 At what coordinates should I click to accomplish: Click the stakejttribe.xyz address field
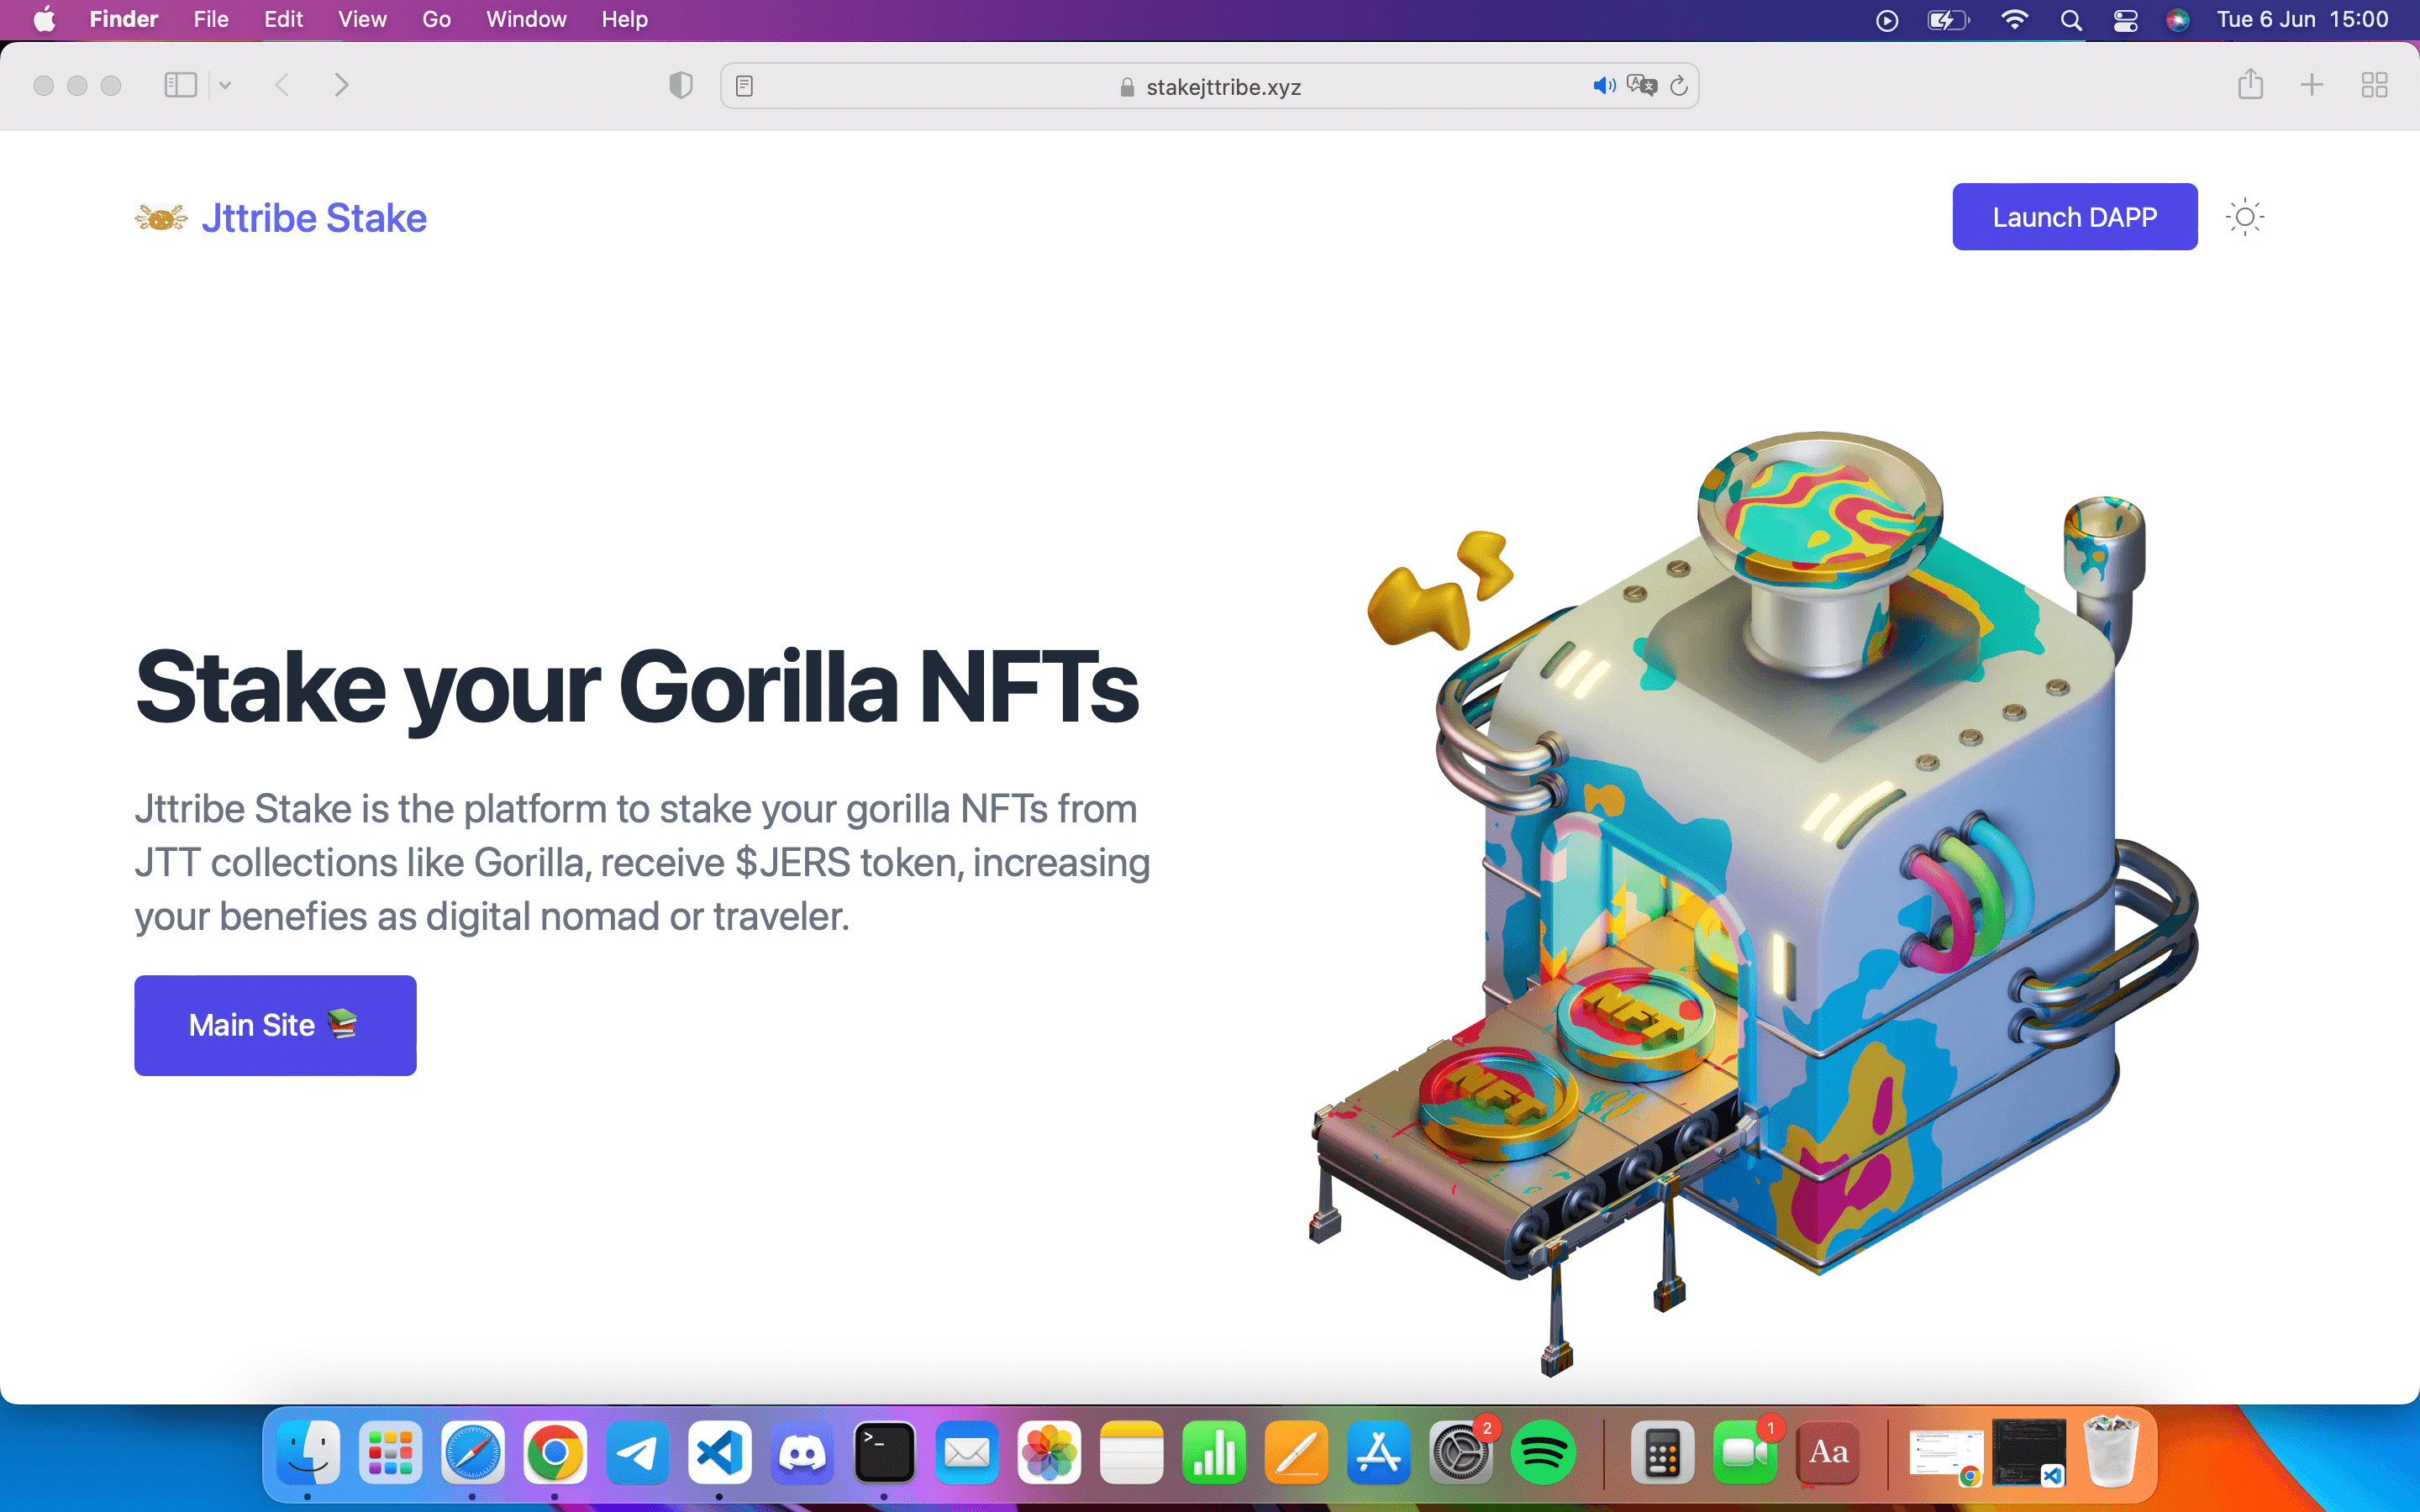coord(1210,86)
